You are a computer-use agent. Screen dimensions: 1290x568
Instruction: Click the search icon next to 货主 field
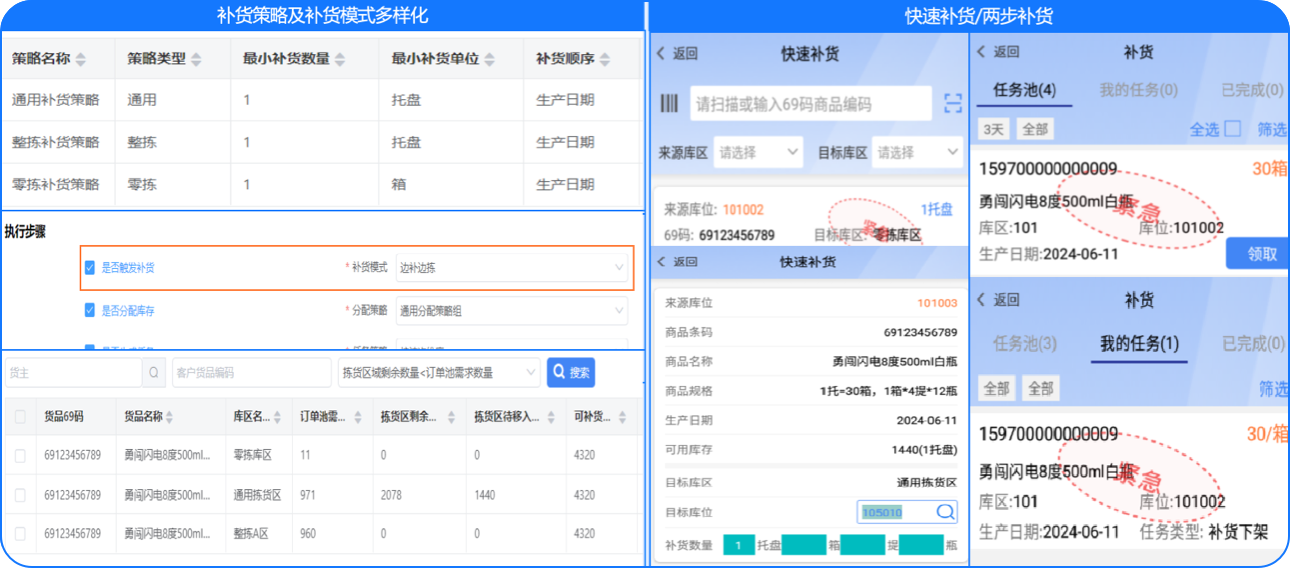154,373
